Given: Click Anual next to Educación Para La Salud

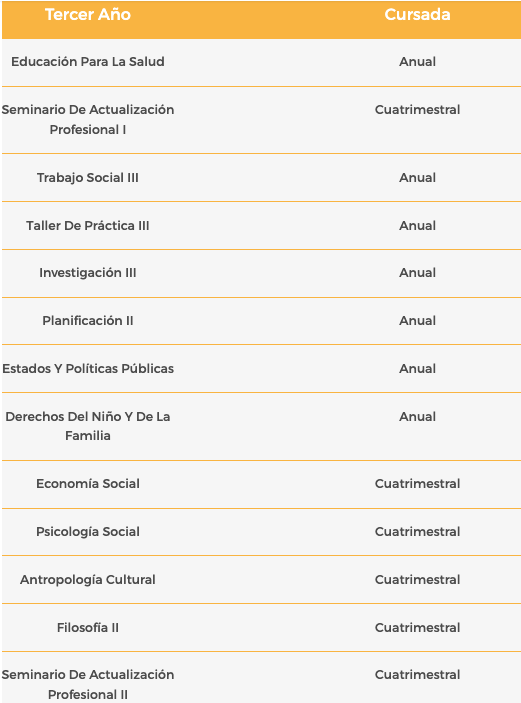Looking at the screenshot, I should (417, 61).
